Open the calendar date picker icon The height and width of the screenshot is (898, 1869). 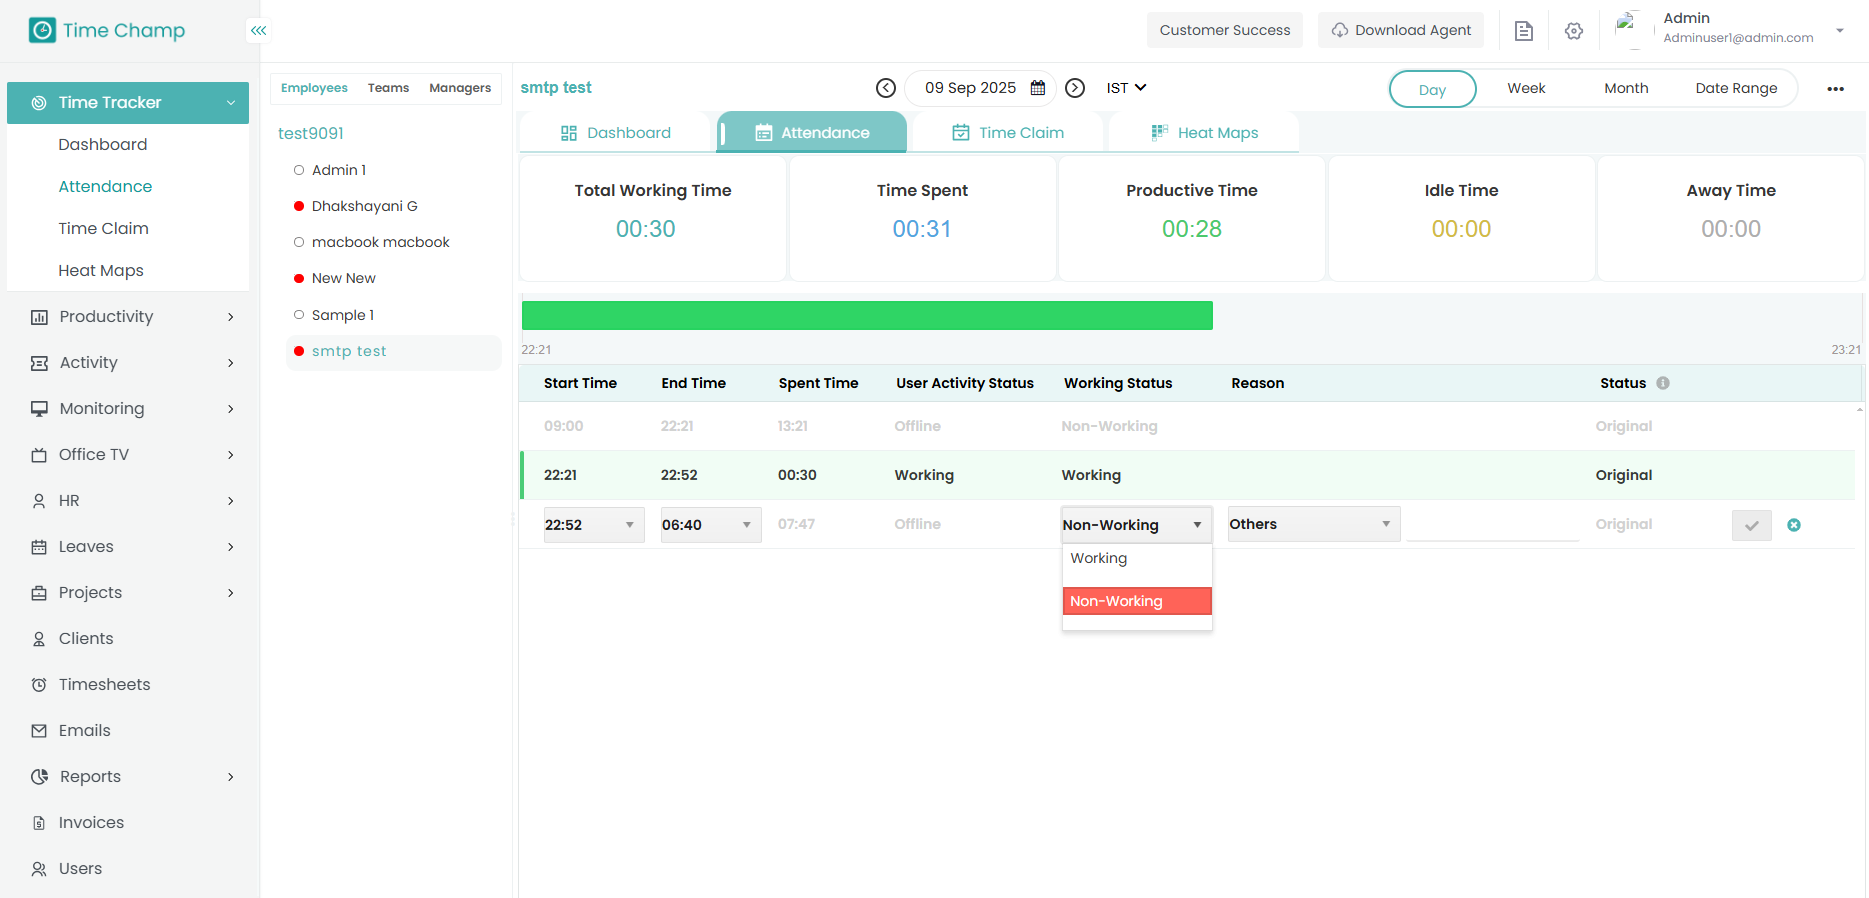[1038, 88]
